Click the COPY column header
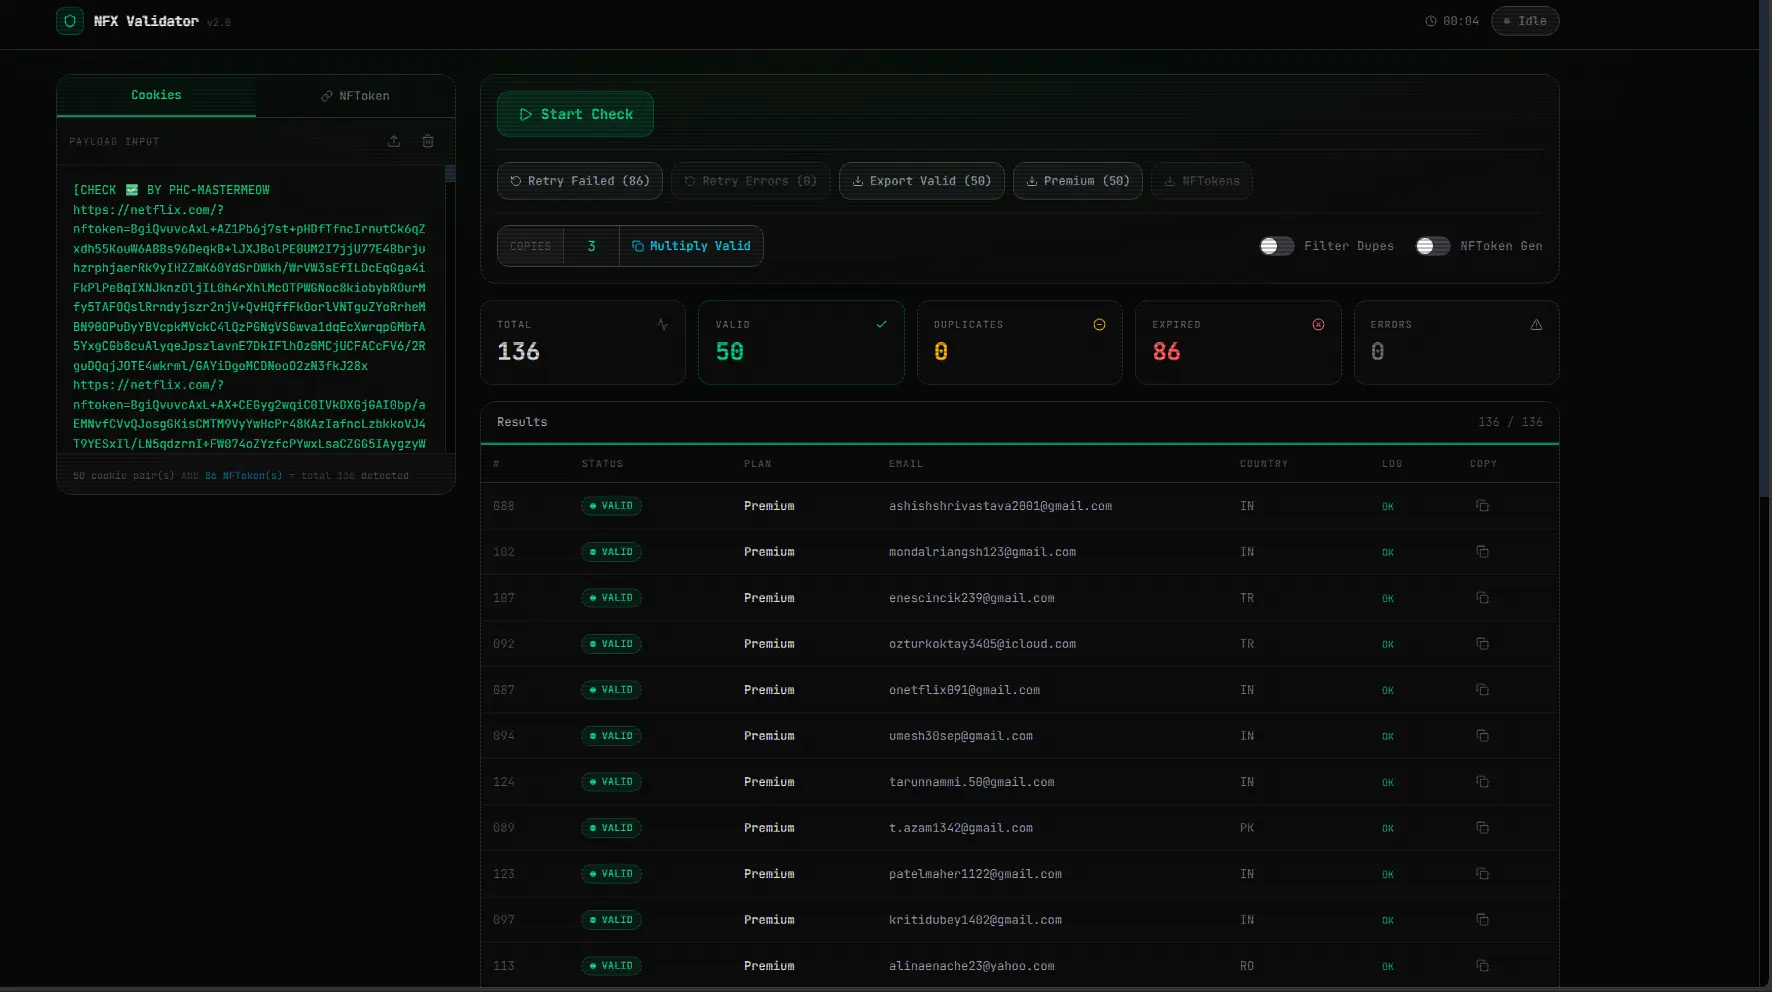1772x992 pixels. (x=1483, y=464)
